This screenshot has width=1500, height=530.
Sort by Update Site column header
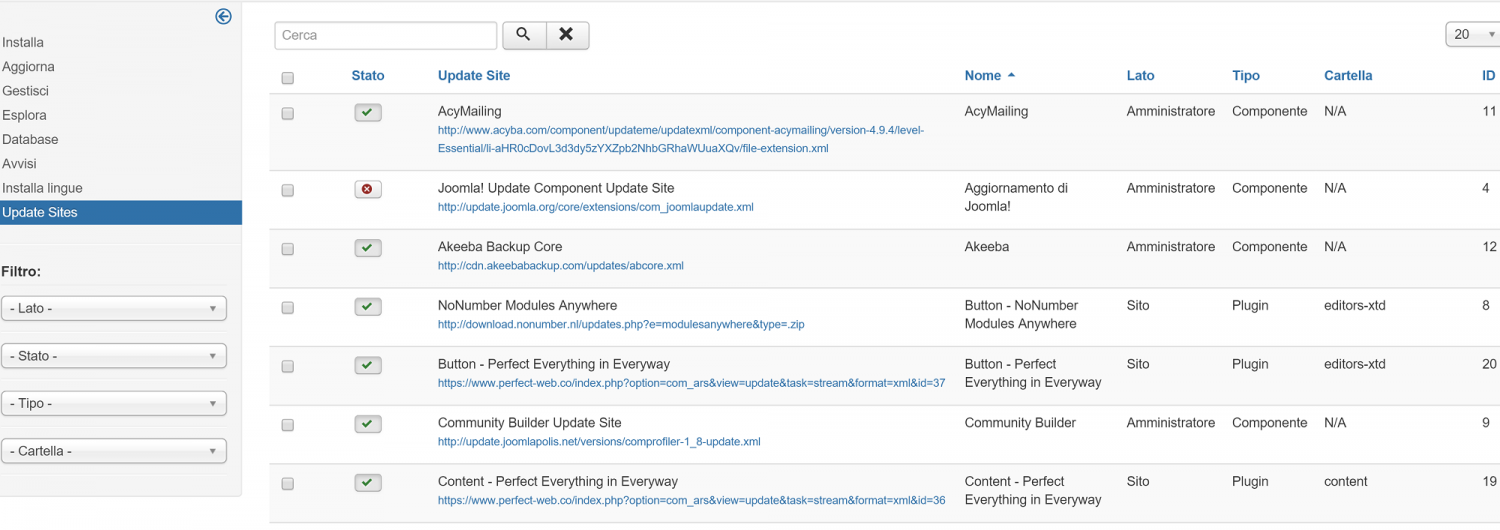[x=474, y=76]
